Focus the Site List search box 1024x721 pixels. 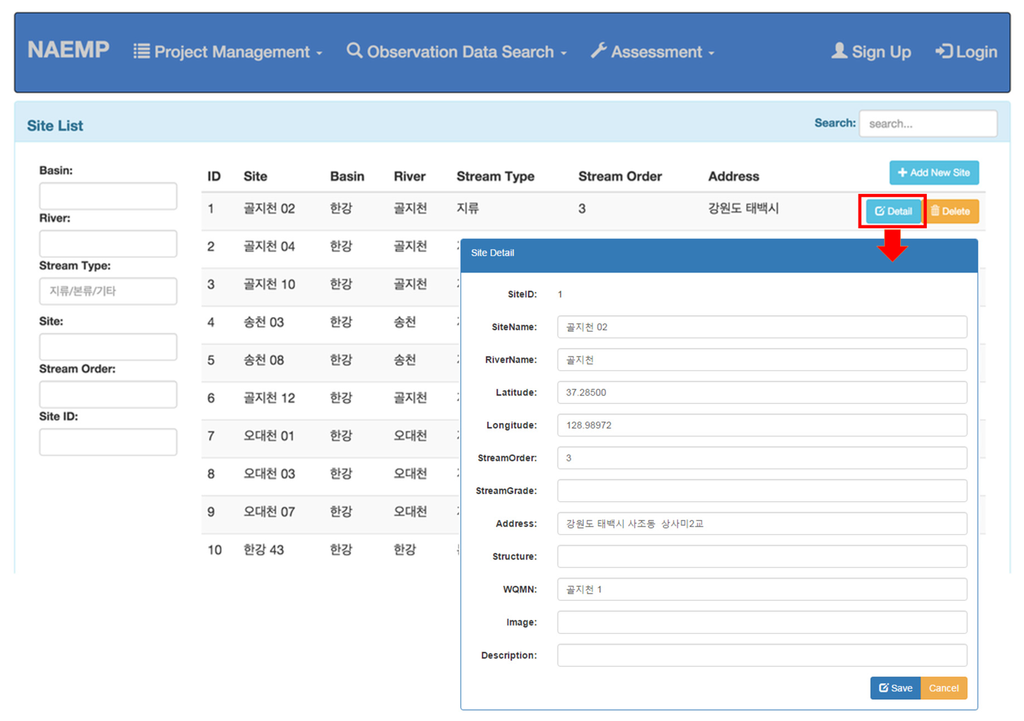click(x=927, y=124)
